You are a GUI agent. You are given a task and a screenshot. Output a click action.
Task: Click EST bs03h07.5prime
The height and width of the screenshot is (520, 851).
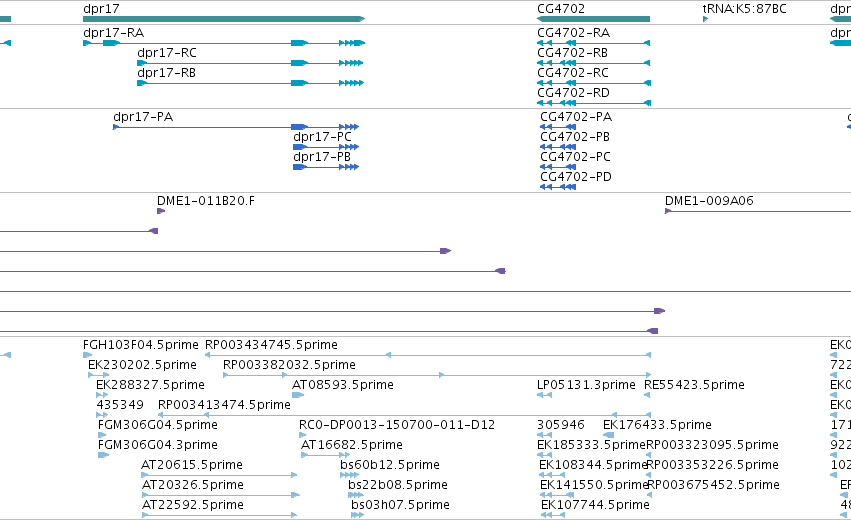coord(357,516)
